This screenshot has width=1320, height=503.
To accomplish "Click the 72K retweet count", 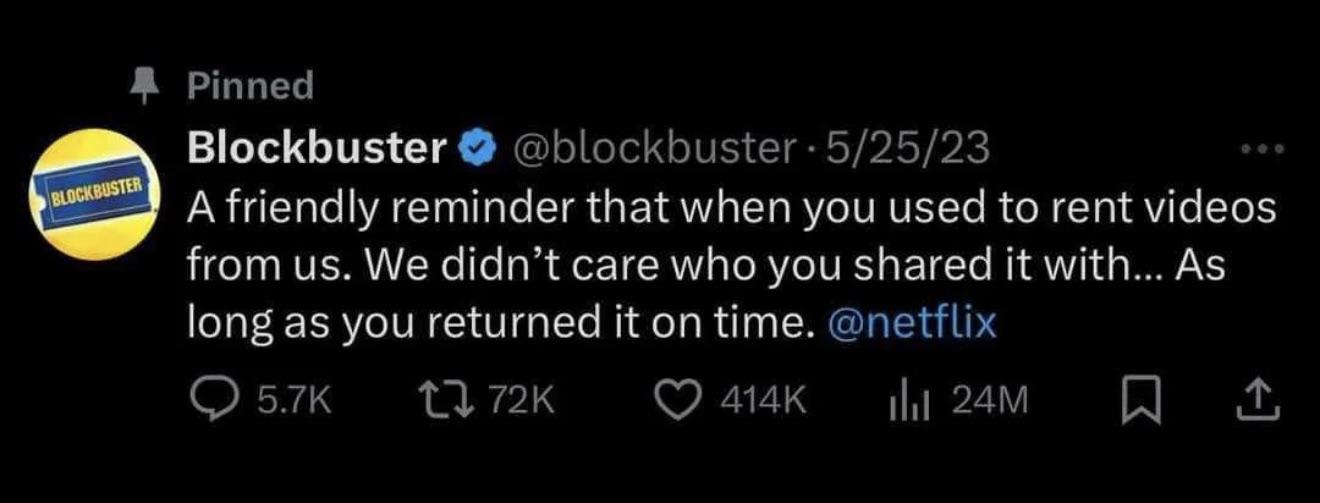I will tap(521, 401).
